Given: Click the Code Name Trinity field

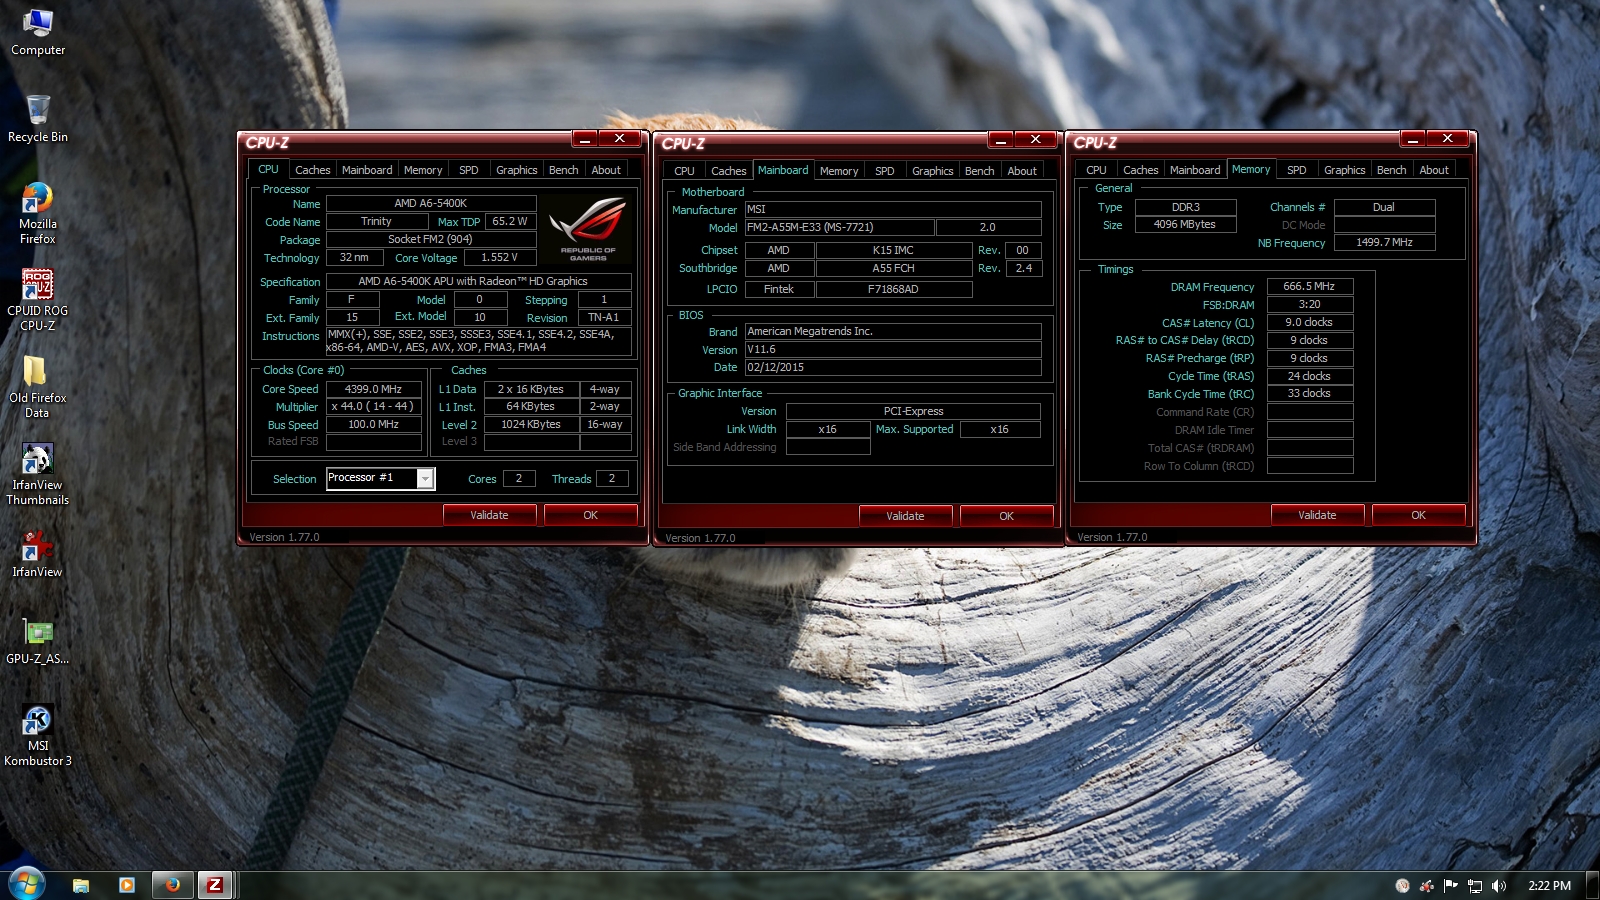Looking at the screenshot, I should (377, 221).
